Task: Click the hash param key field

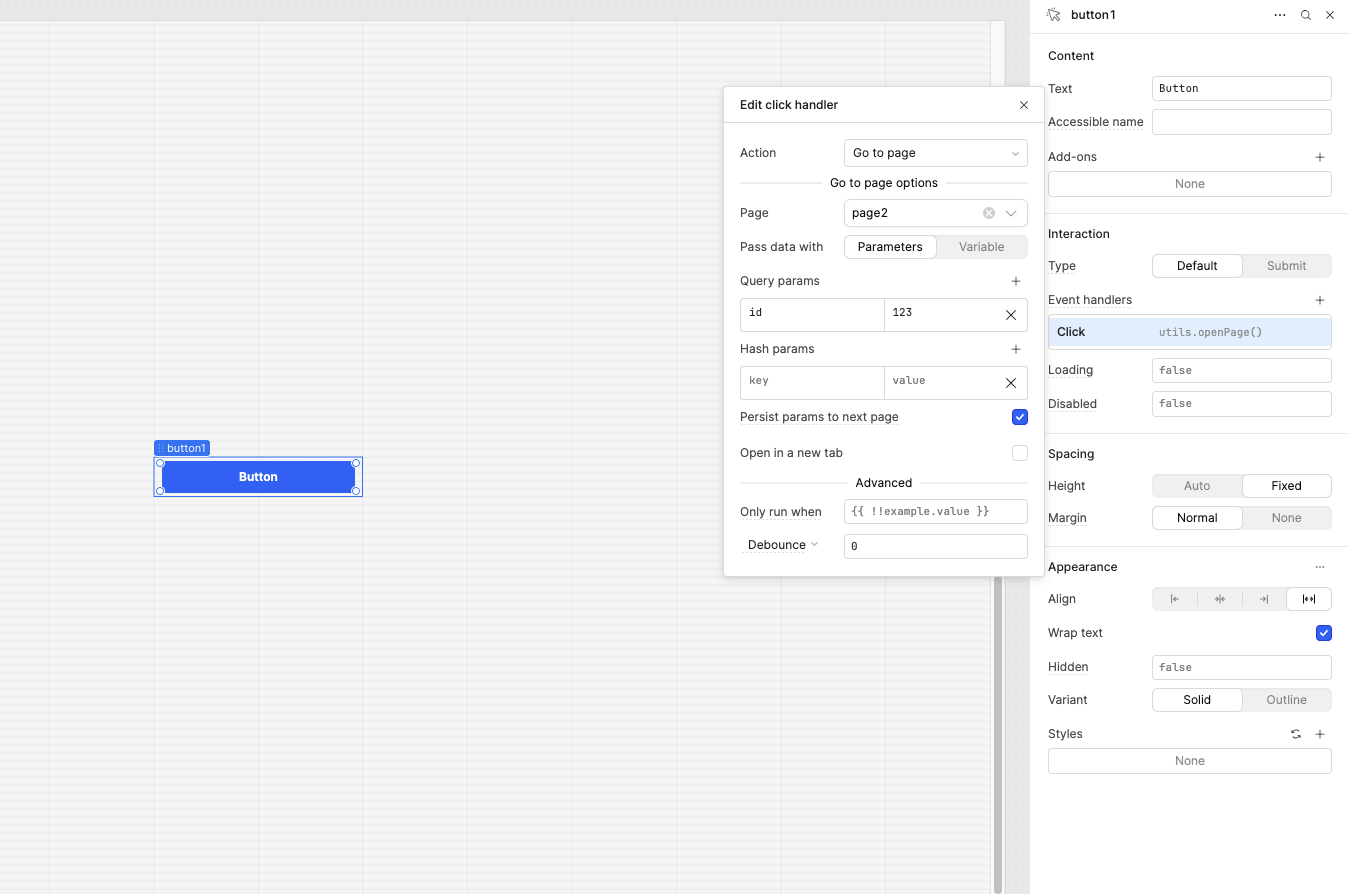Action: pyautogui.click(x=812, y=383)
